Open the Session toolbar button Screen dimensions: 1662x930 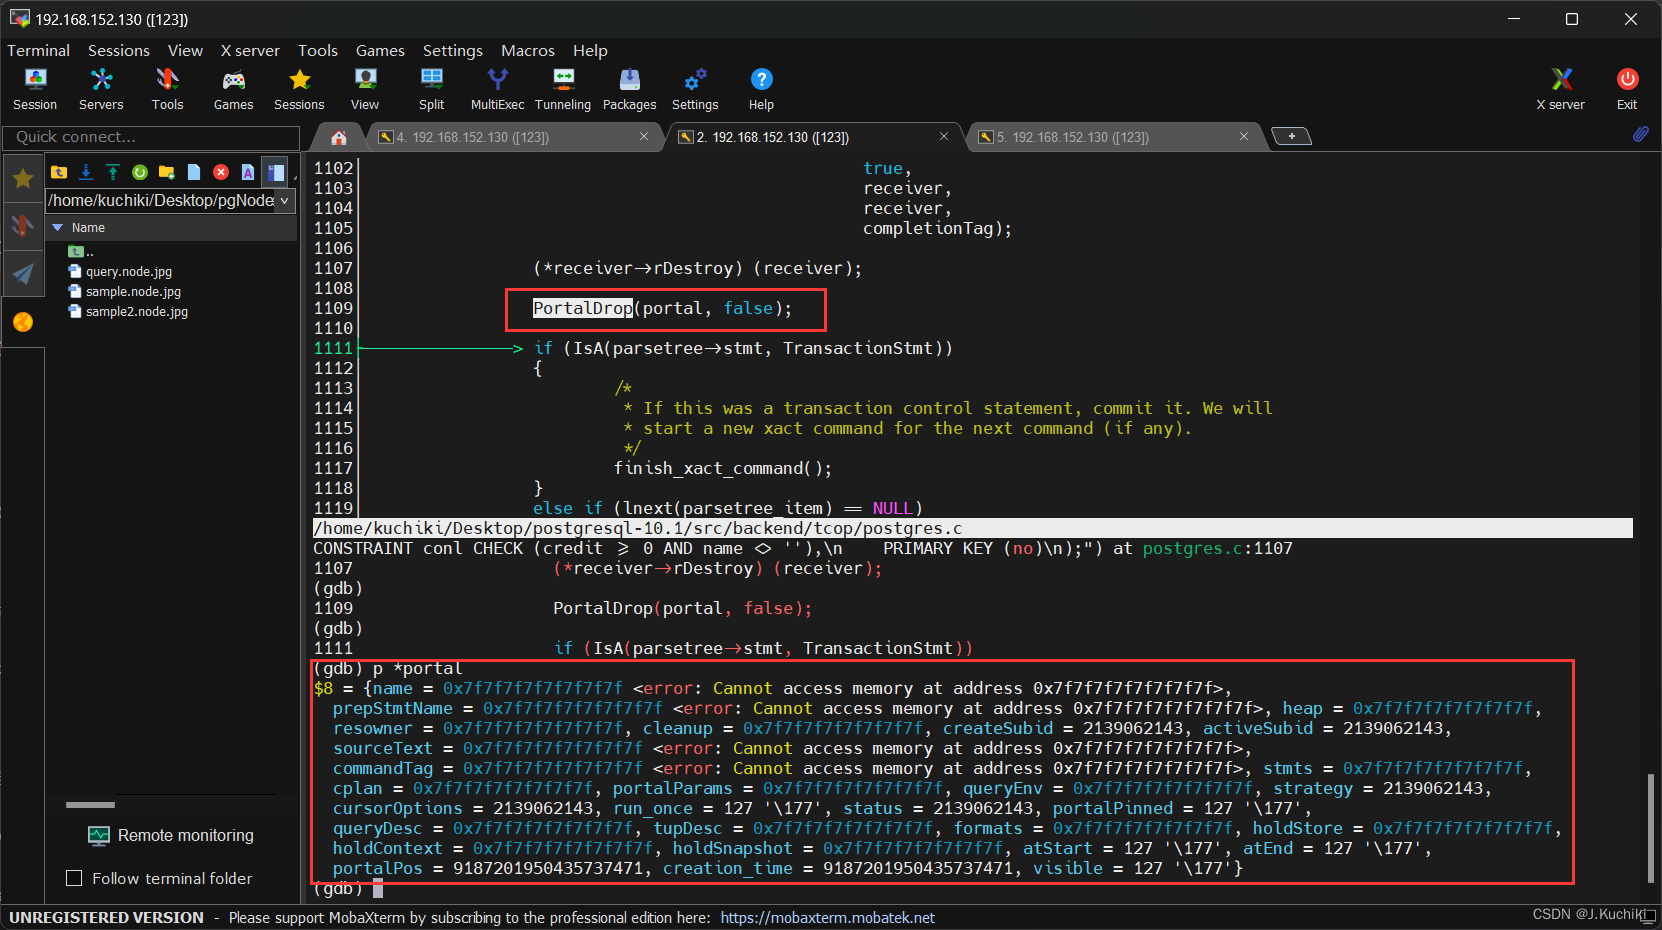[x=35, y=89]
